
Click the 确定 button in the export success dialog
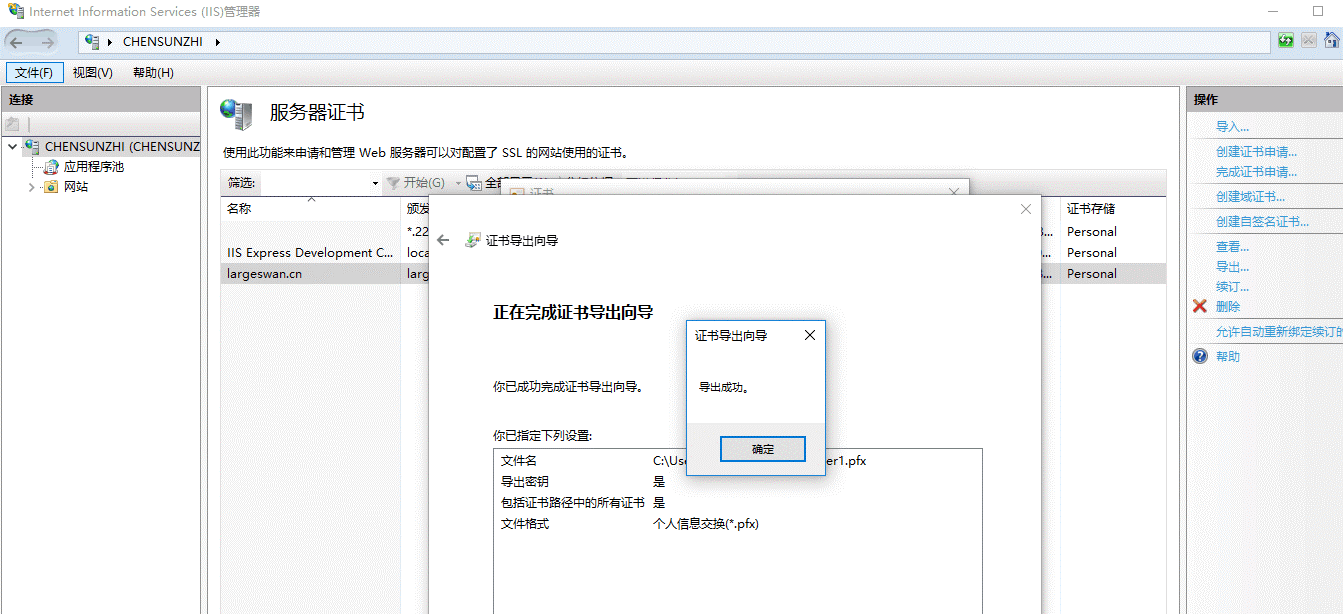pos(762,449)
